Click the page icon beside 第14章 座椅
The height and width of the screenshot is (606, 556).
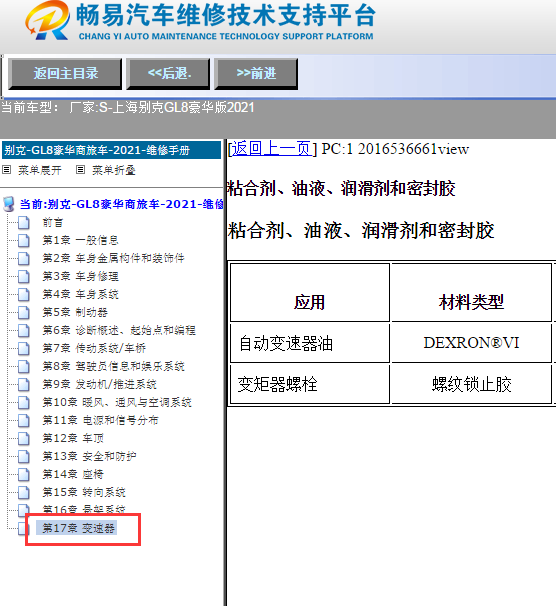coord(24,474)
